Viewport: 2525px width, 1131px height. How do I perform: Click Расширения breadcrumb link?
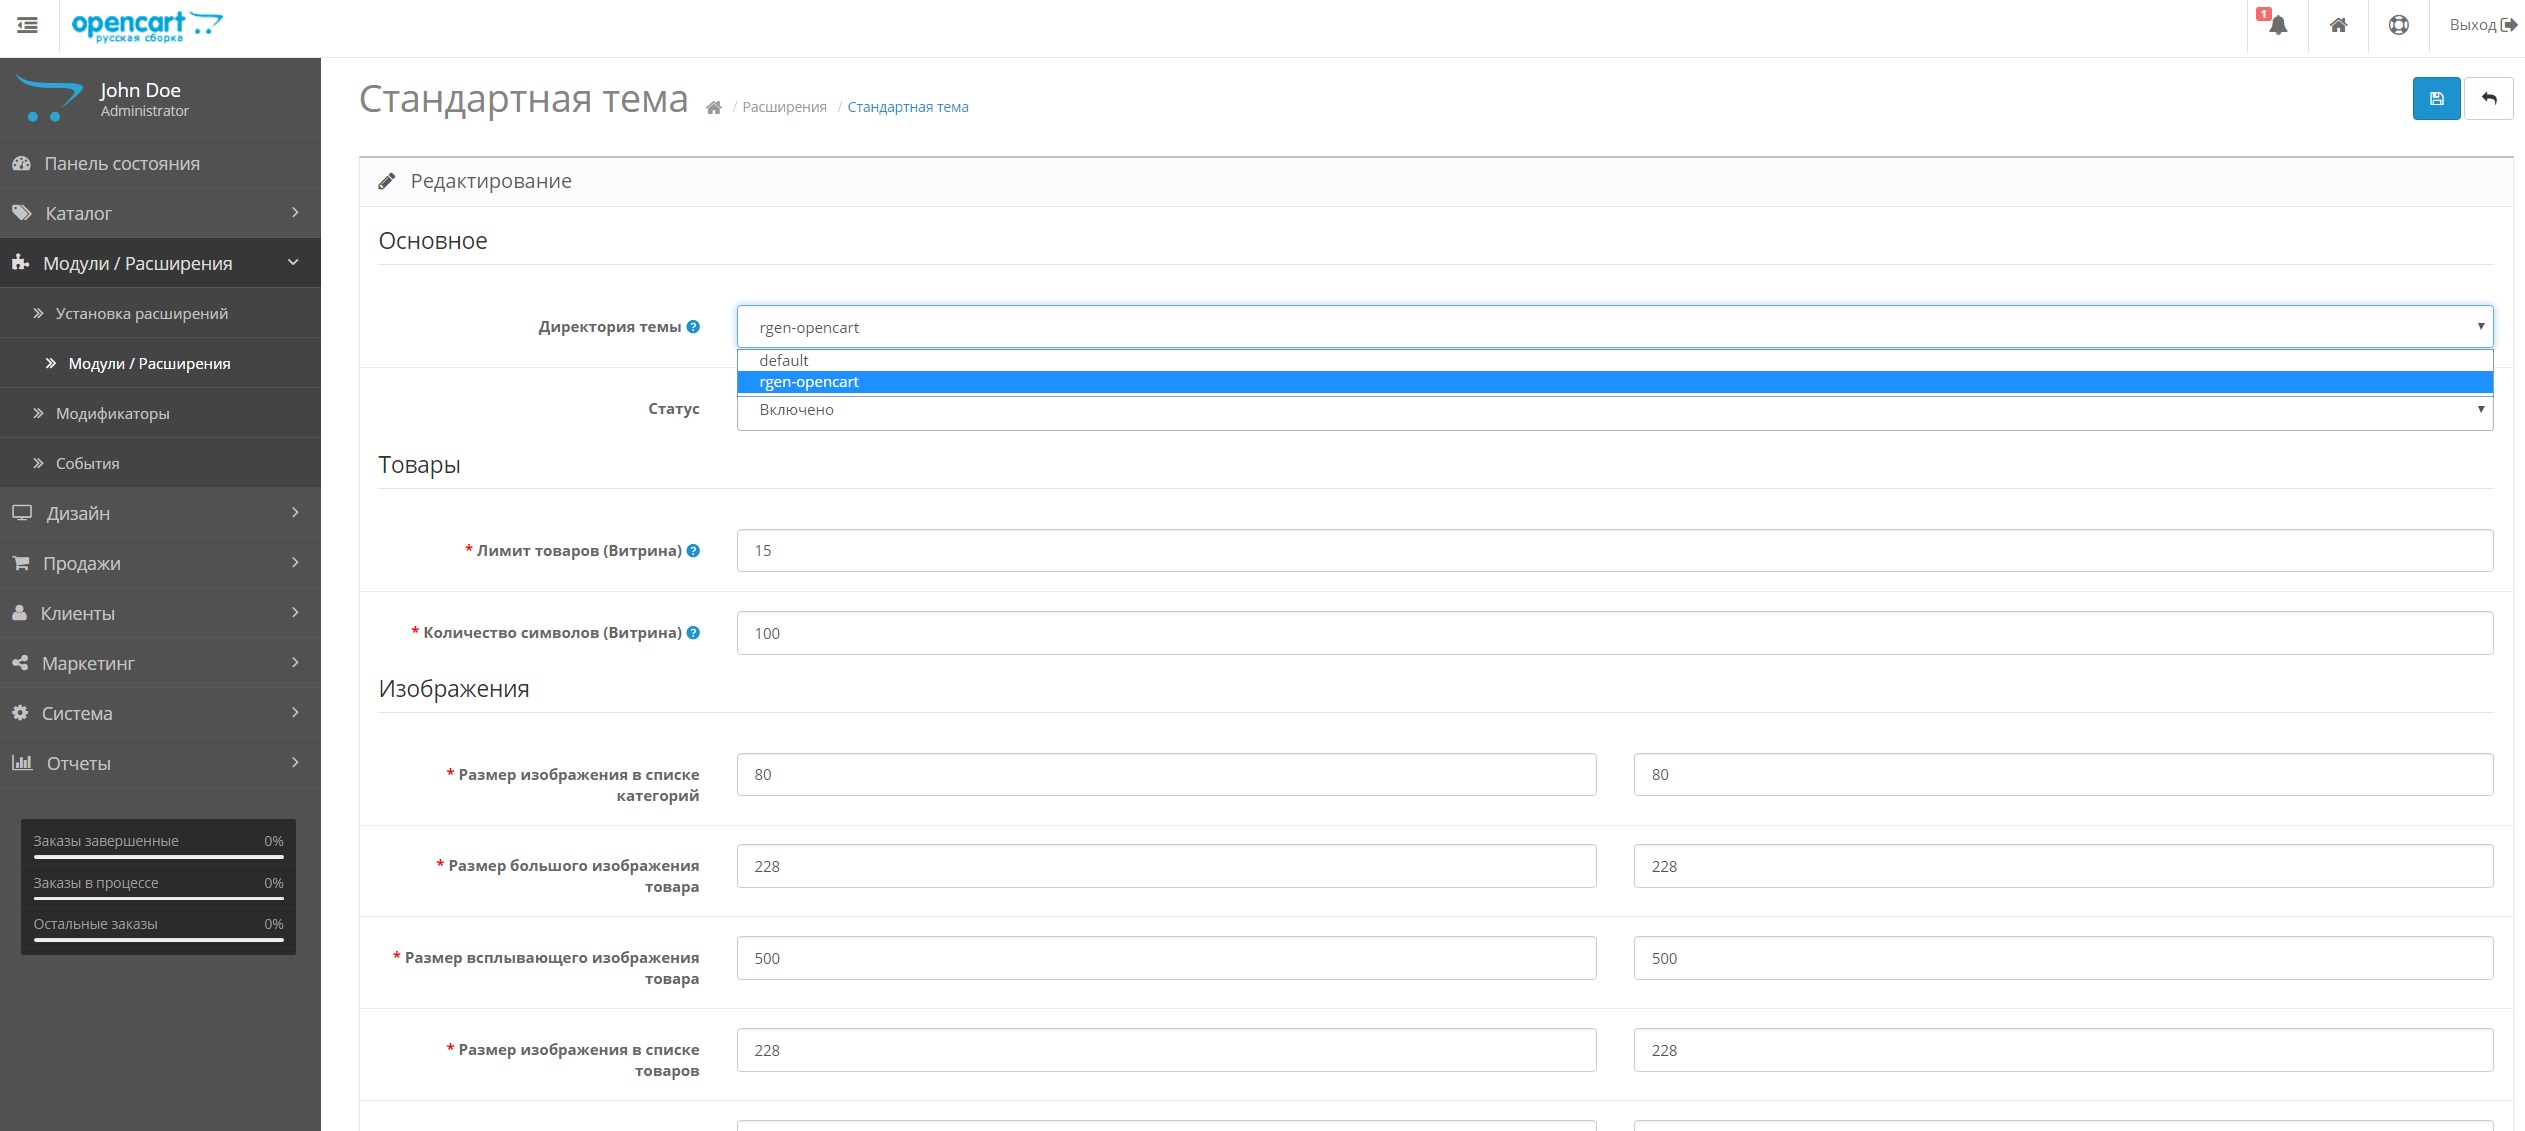point(784,107)
